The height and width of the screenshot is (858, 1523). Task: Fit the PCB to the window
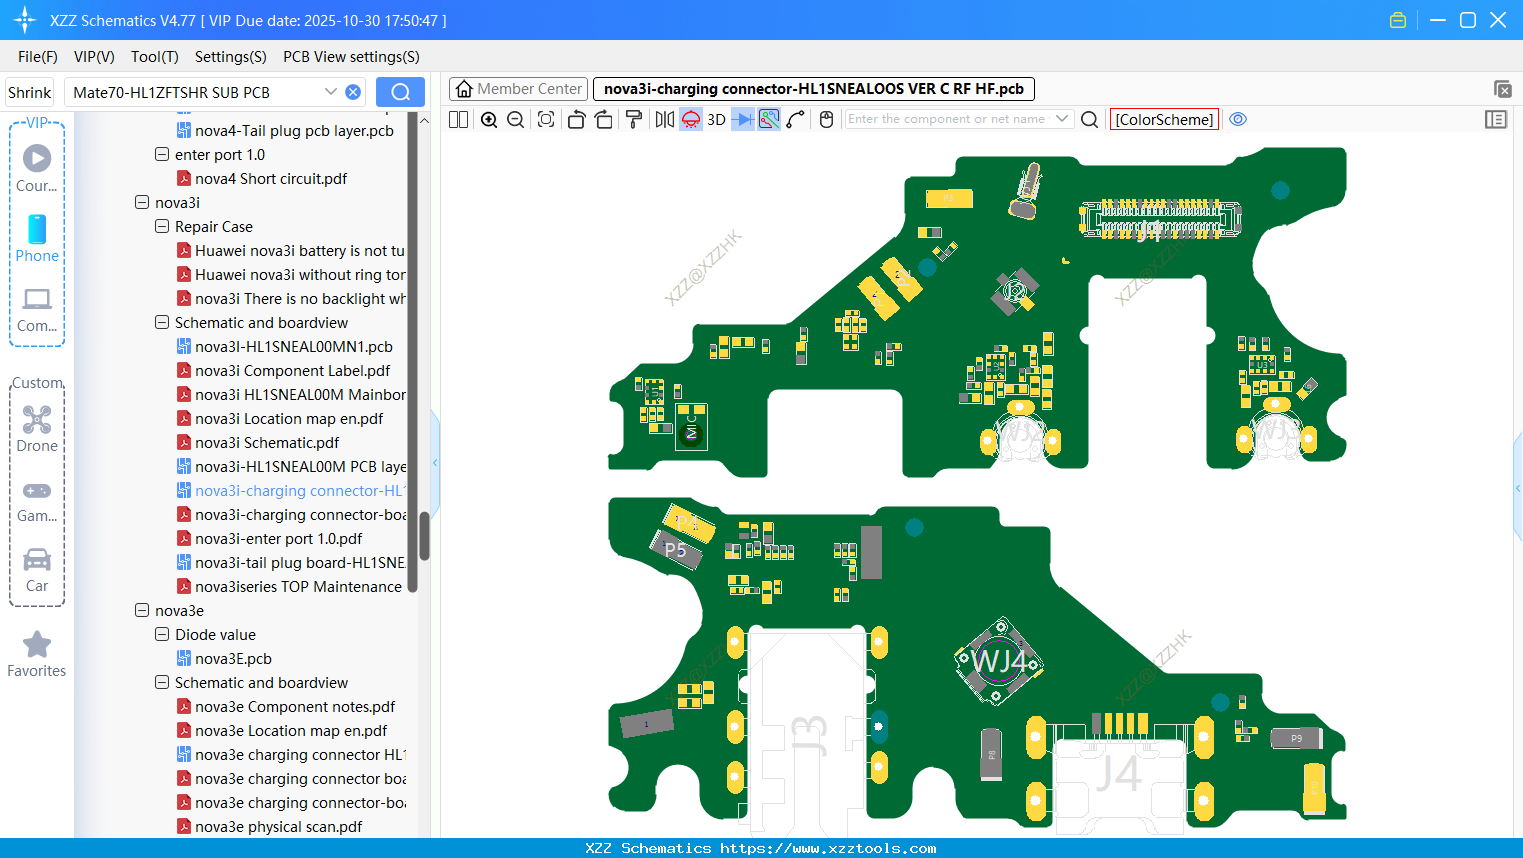click(x=546, y=119)
